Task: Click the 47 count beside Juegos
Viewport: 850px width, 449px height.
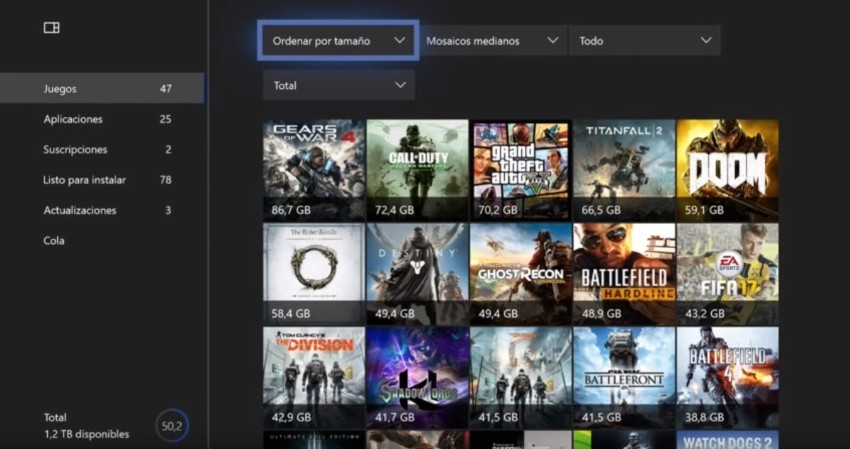Action: pyautogui.click(x=166, y=88)
